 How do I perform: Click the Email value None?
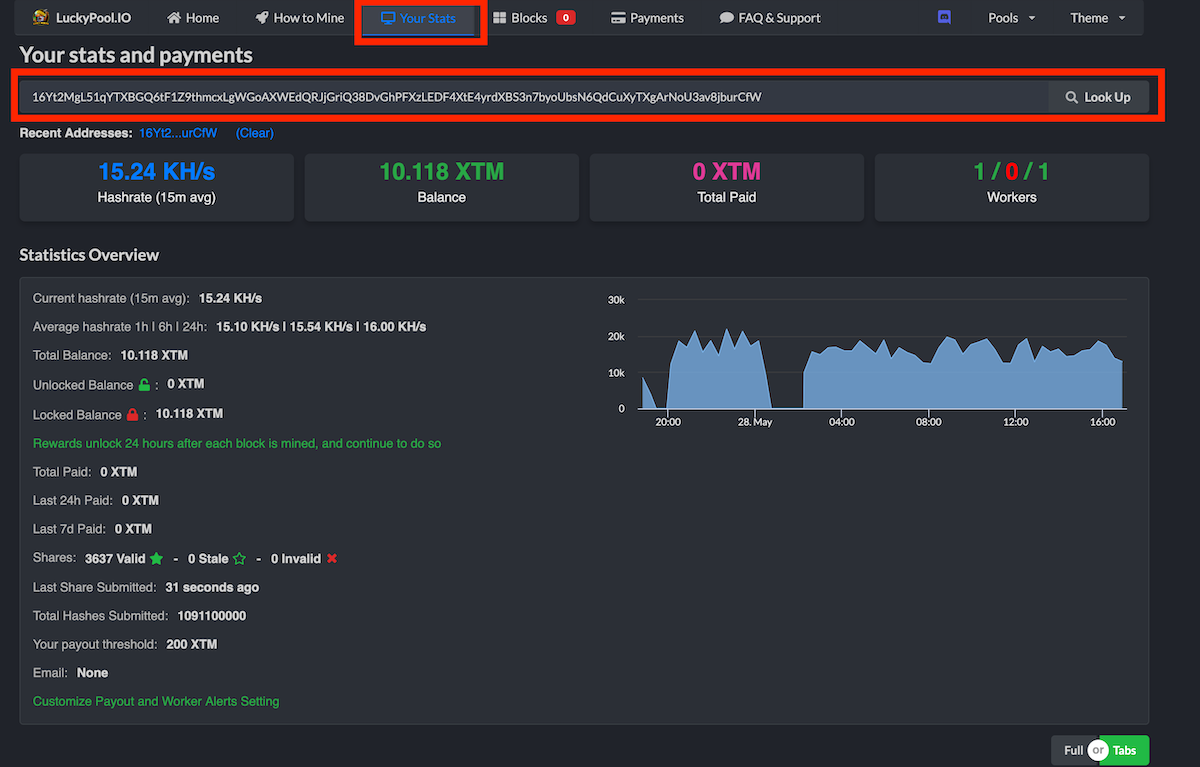[x=92, y=673]
